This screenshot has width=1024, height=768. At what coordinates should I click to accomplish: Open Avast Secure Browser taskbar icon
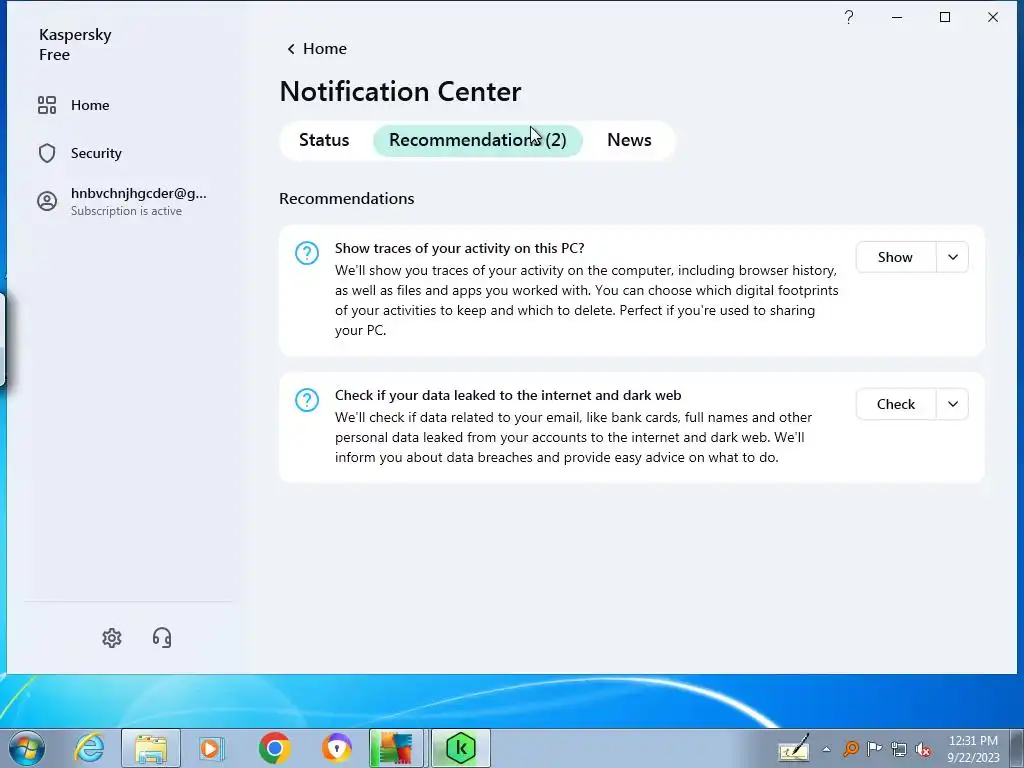pyautogui.click(x=336, y=748)
